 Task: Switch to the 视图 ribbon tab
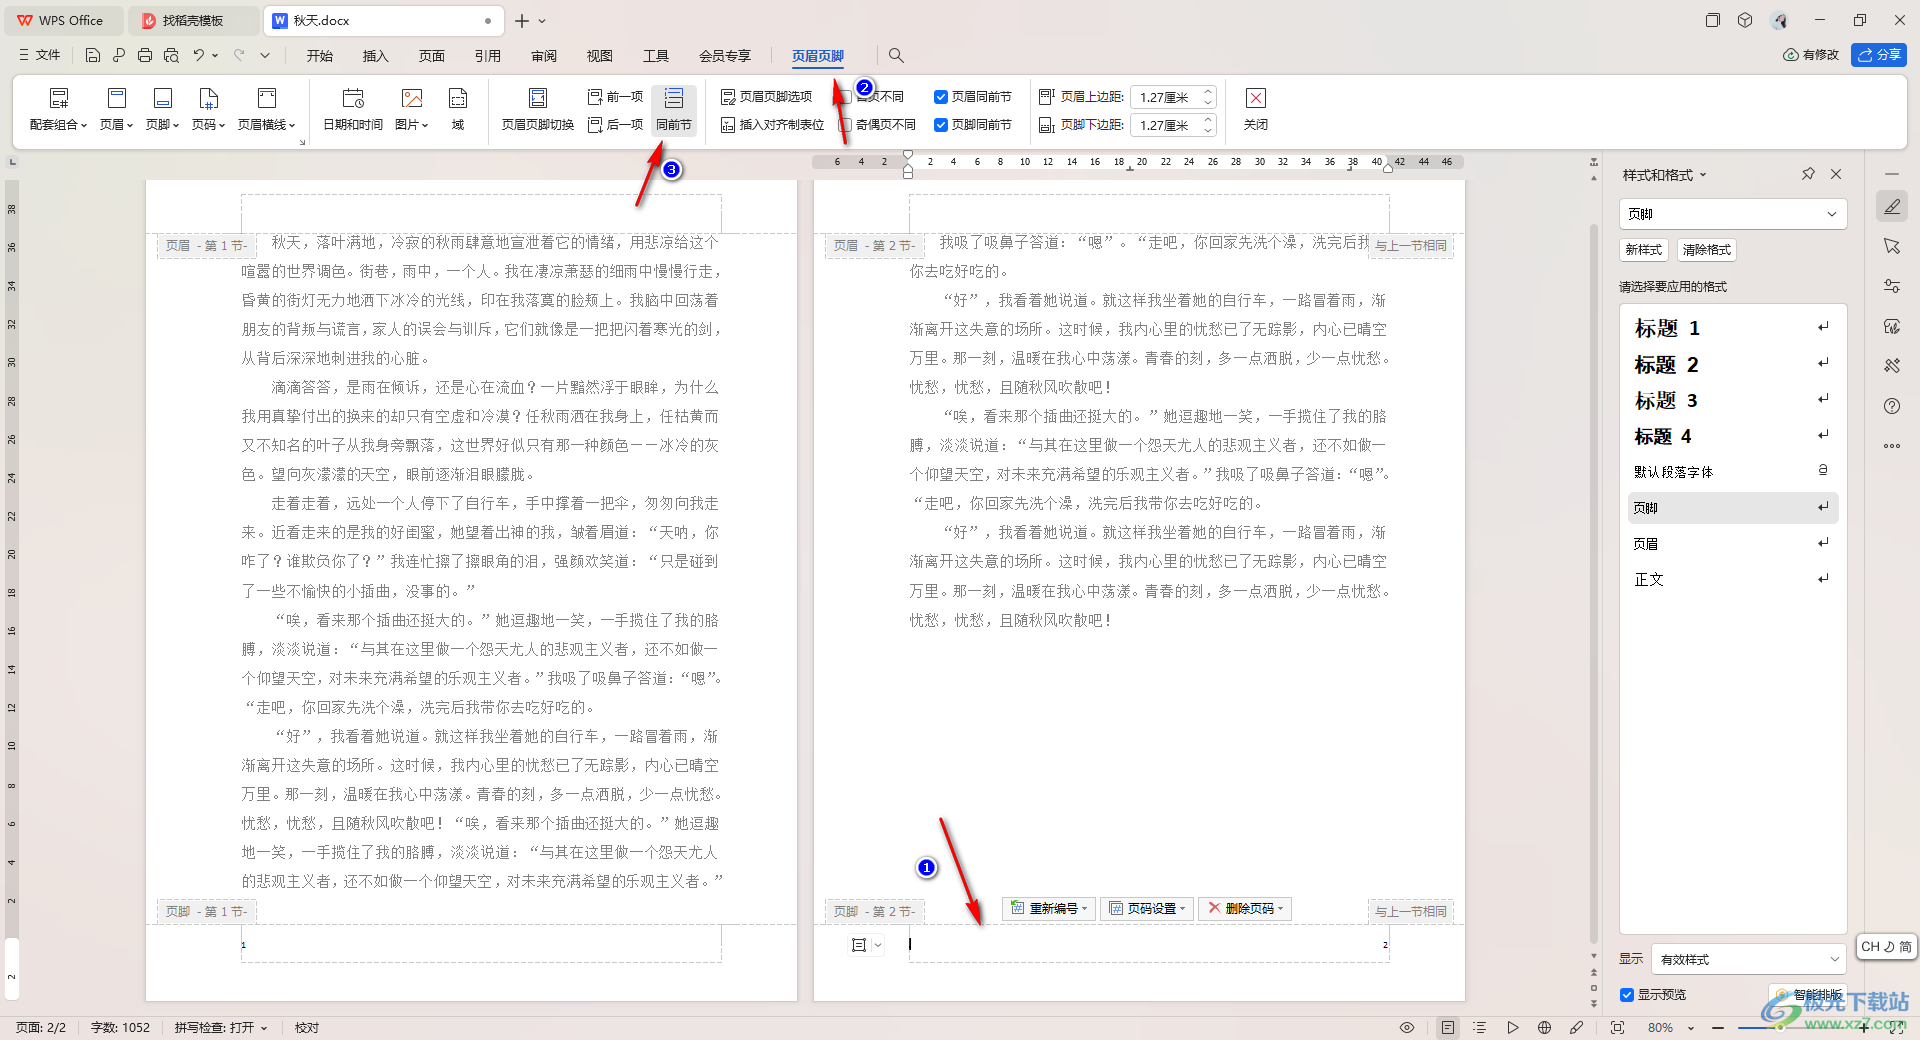pos(600,56)
